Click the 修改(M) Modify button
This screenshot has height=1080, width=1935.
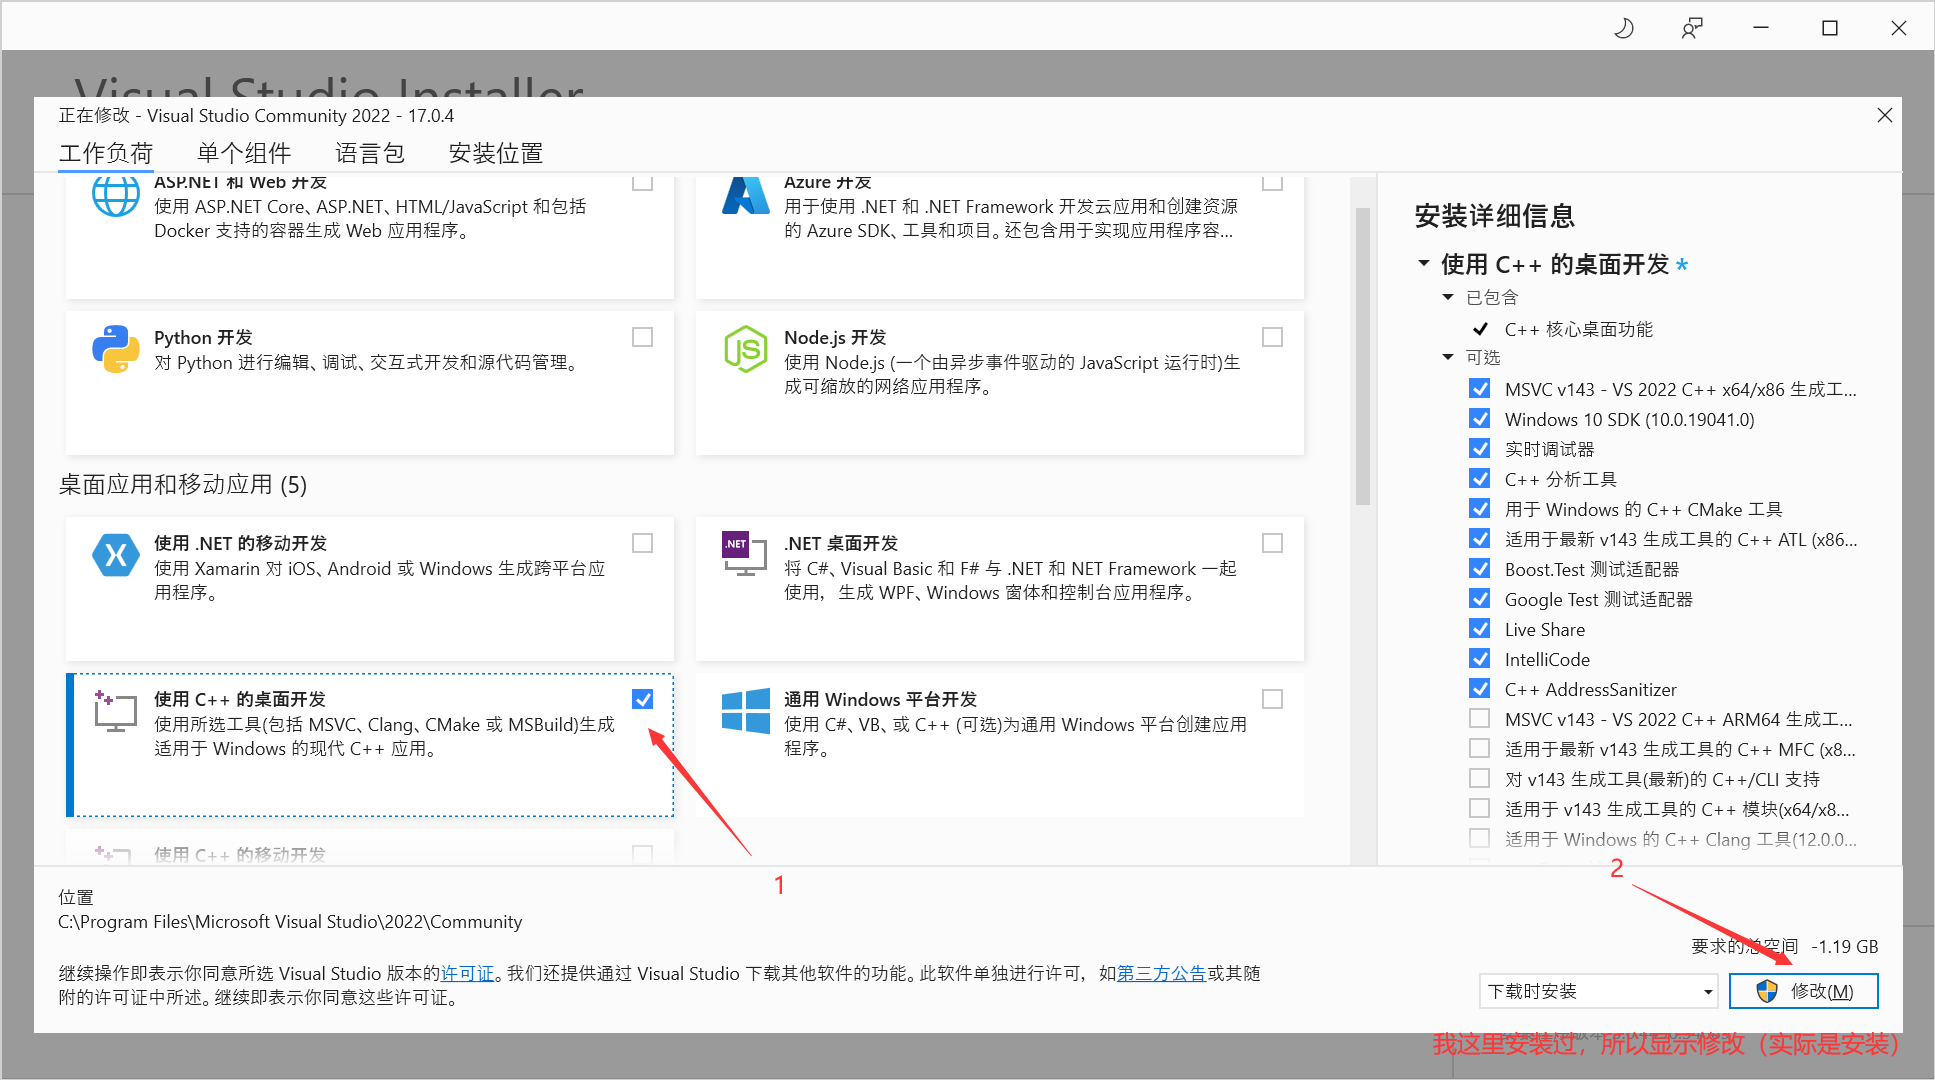tap(1804, 991)
